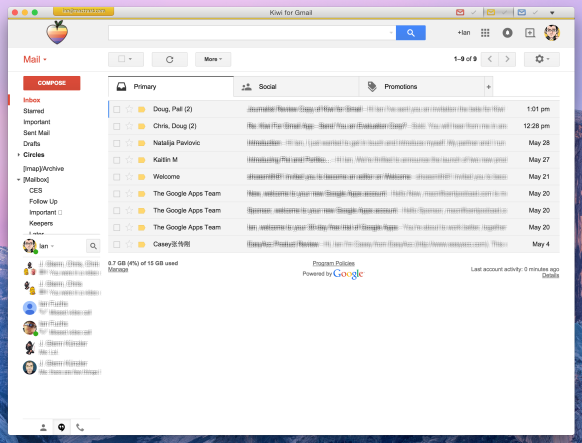The height and width of the screenshot is (443, 582).
Task: Open the phone calls icon
Action: (80, 427)
